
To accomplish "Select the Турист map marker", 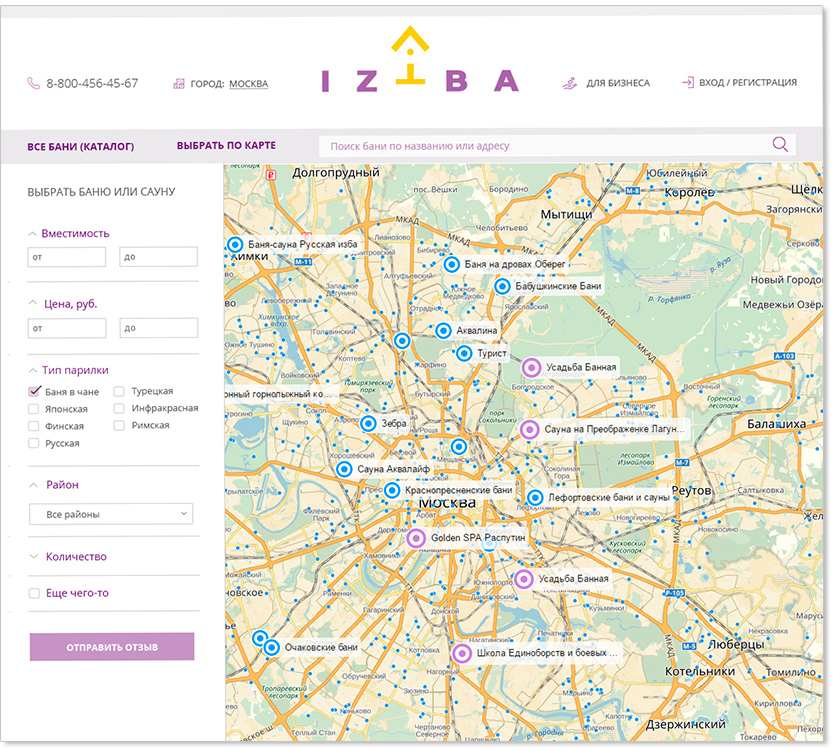I will click(464, 353).
